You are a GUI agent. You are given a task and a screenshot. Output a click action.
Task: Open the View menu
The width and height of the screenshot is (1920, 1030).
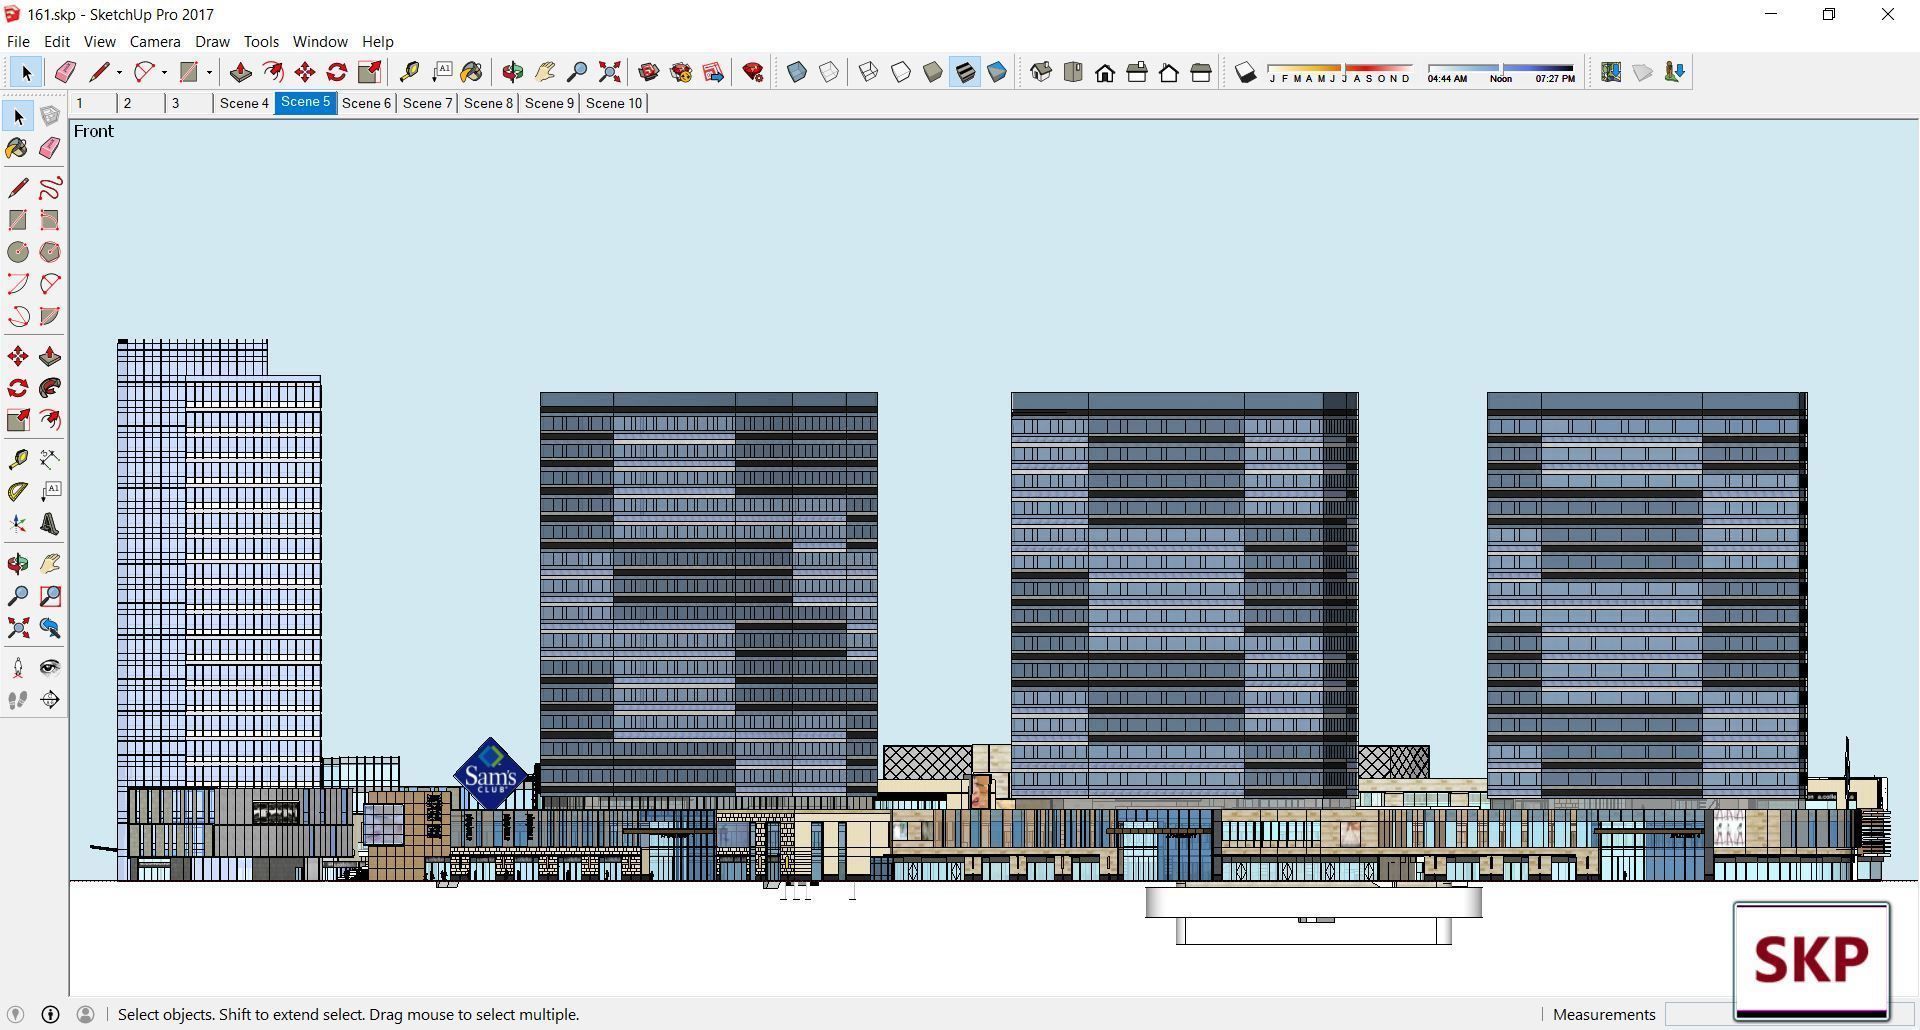point(99,41)
